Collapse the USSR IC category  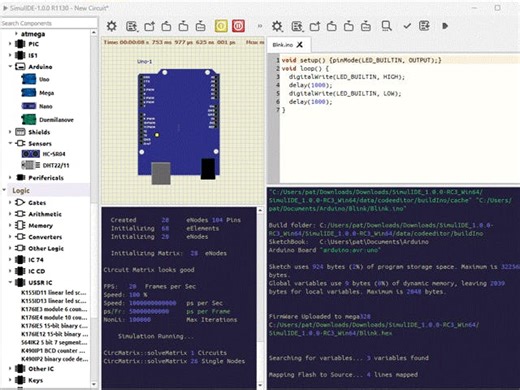(10, 282)
